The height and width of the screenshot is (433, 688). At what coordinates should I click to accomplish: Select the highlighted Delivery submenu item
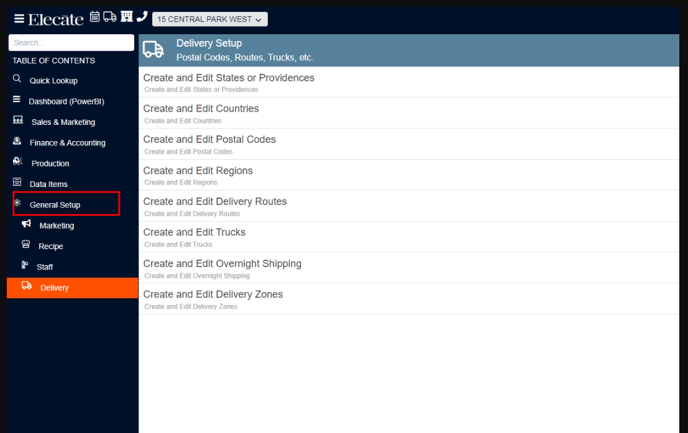[72, 288]
